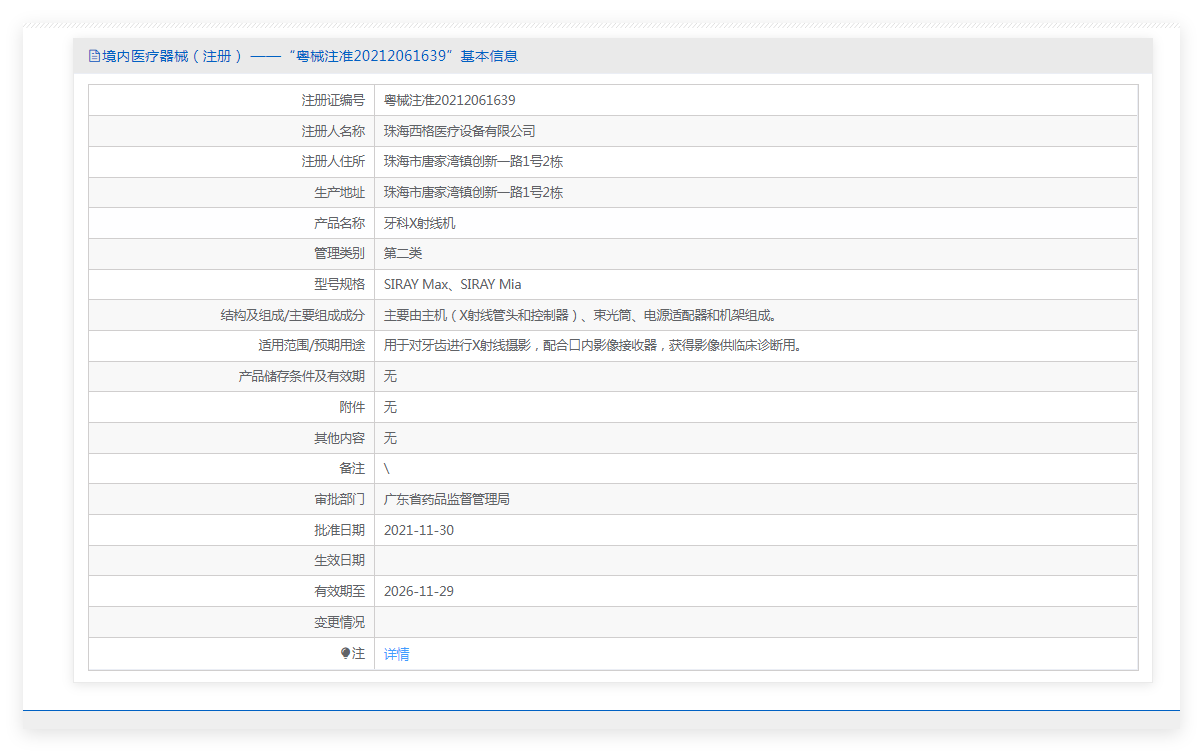The height and width of the screenshot is (752, 1203).
Task: Click the 生效日期 row label
Action: (339, 560)
